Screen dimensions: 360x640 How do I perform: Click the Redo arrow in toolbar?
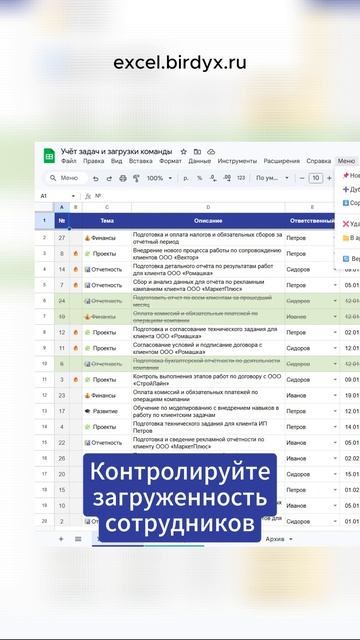point(109,178)
